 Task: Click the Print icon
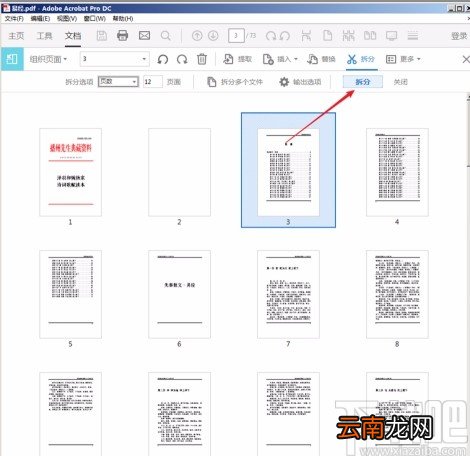click(x=123, y=35)
